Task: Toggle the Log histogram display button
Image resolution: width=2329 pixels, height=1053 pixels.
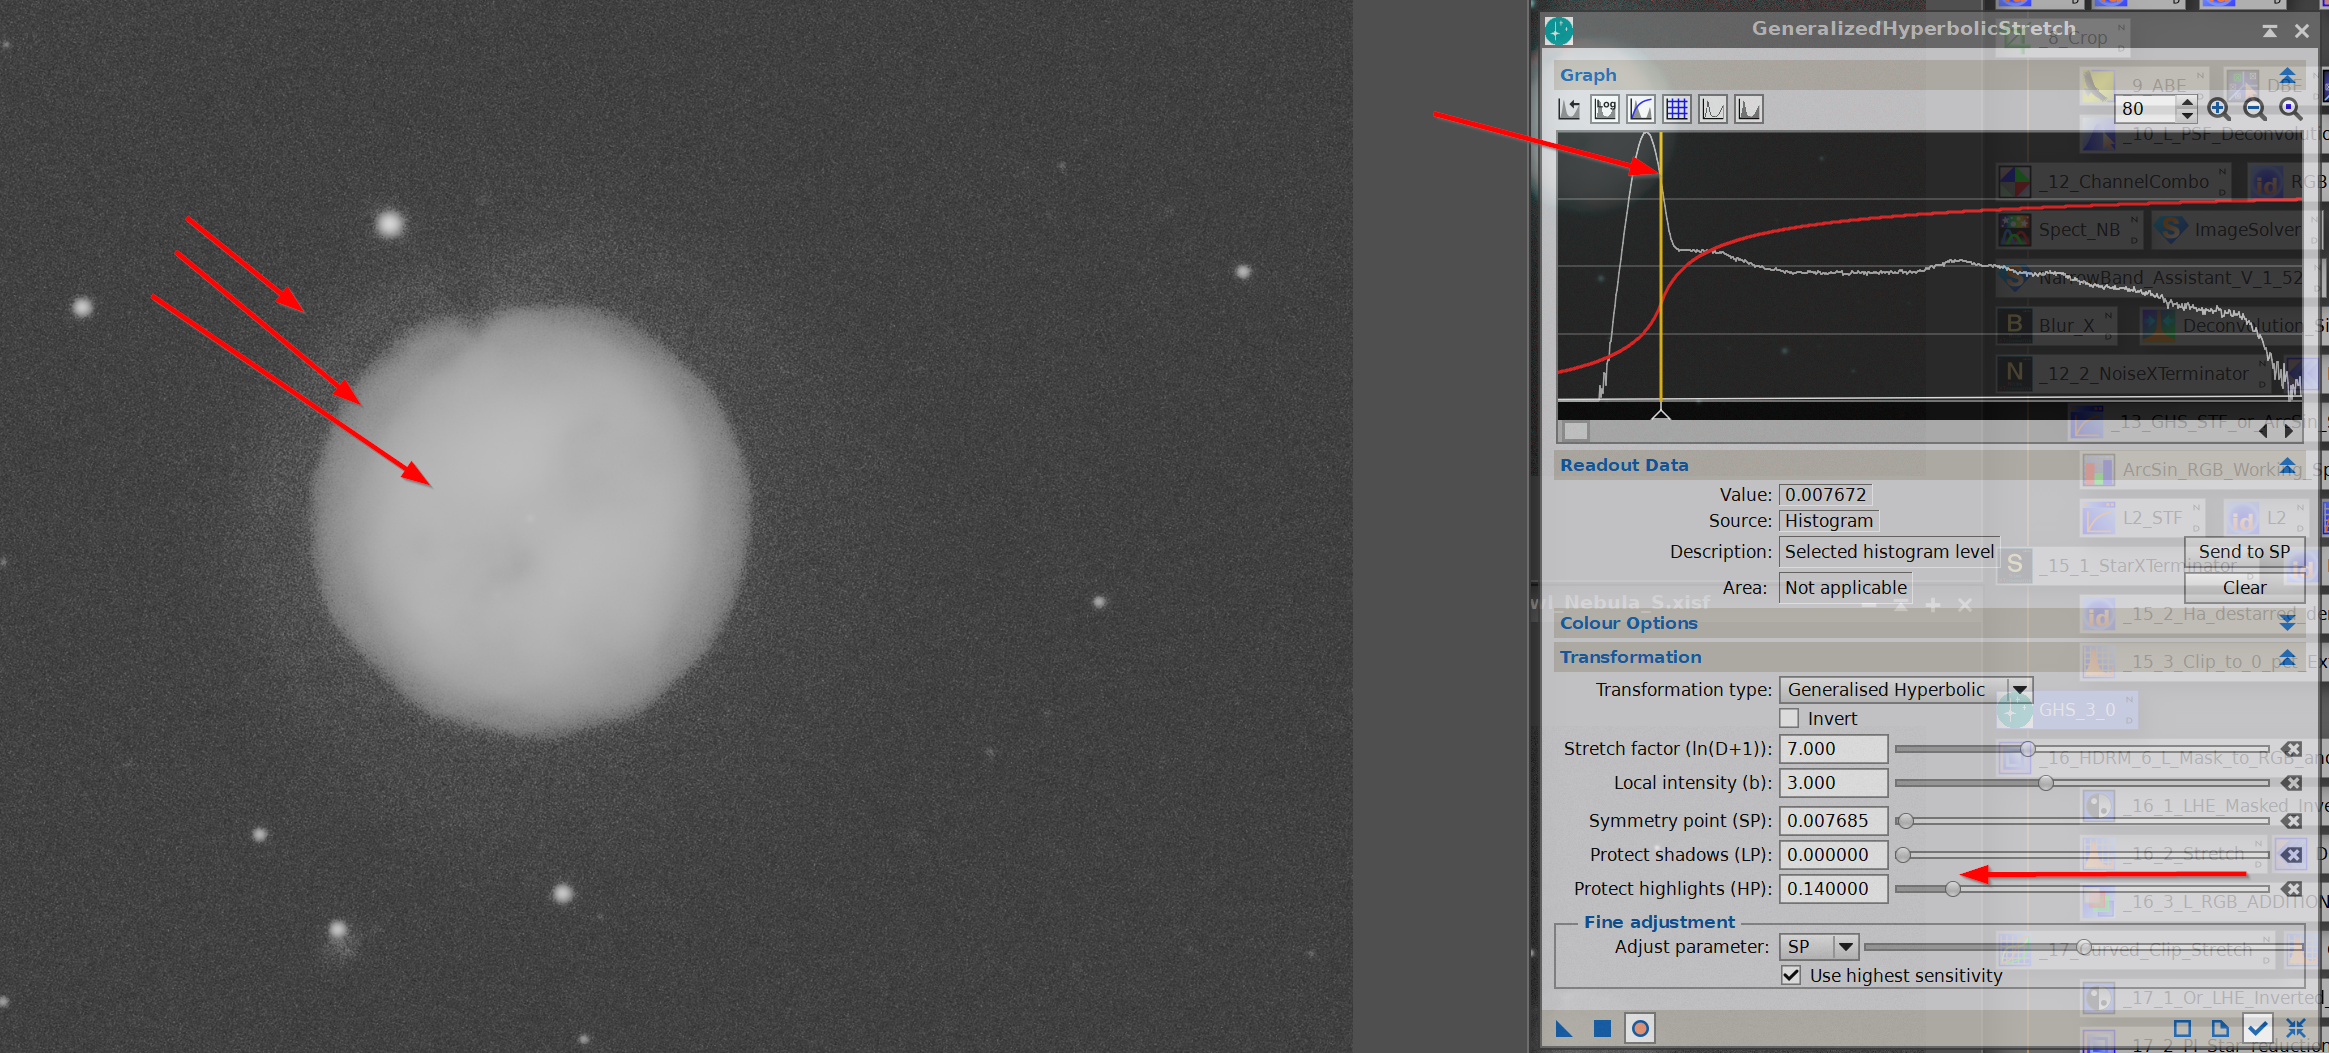Action: [1605, 109]
